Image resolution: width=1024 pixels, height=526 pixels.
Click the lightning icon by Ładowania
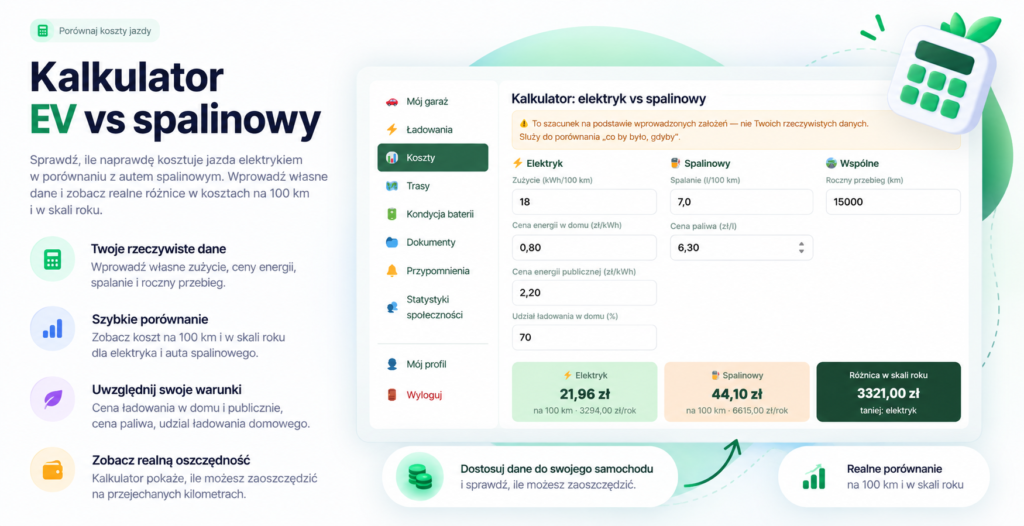(392, 129)
